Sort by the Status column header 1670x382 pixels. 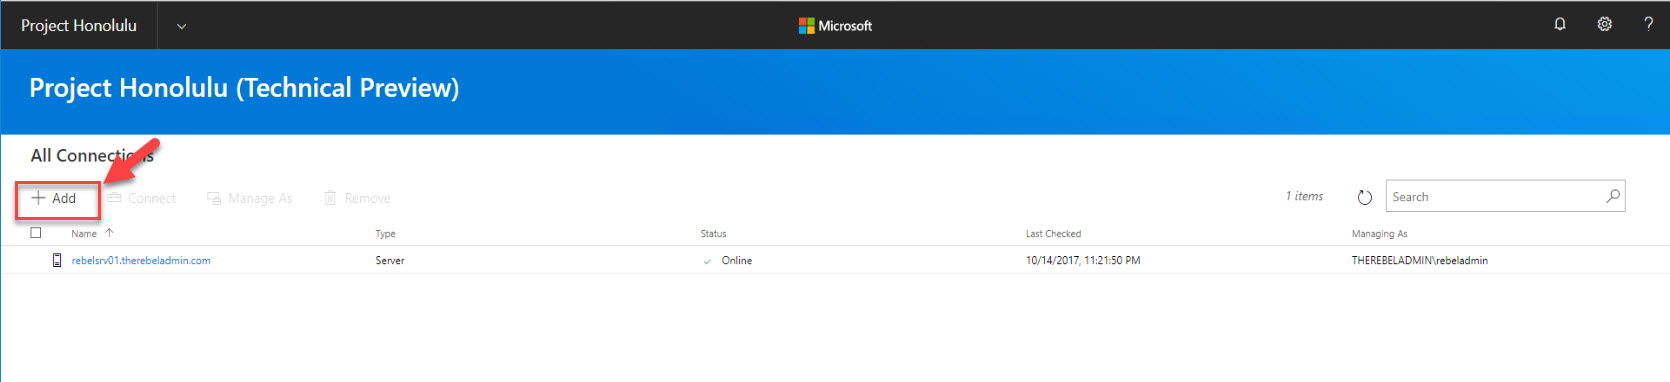coord(713,234)
